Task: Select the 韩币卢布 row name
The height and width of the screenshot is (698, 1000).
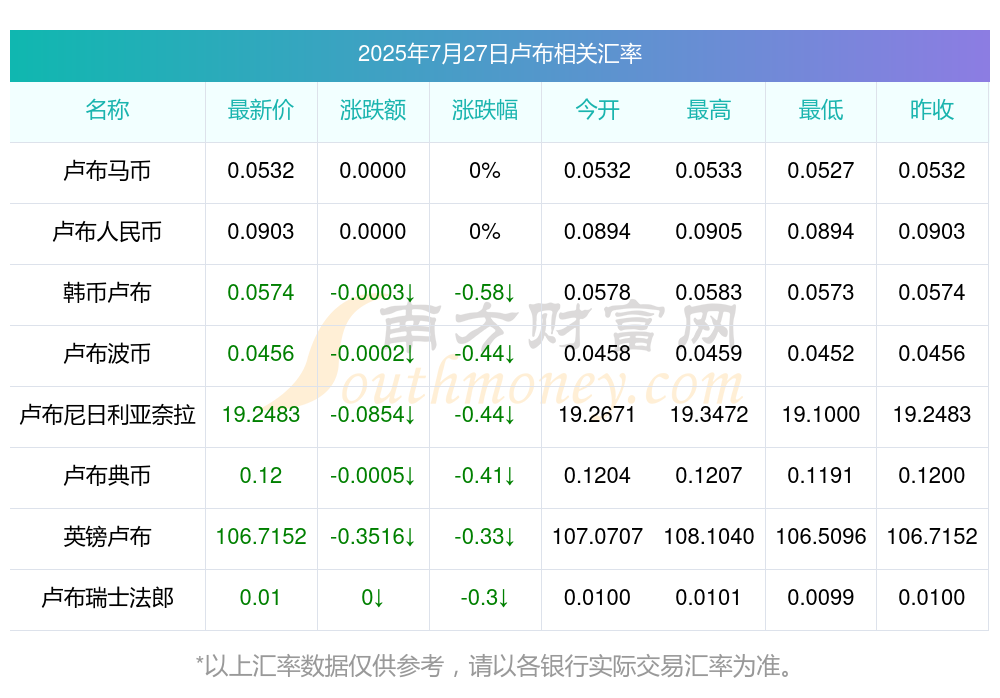Action: pos(107,293)
